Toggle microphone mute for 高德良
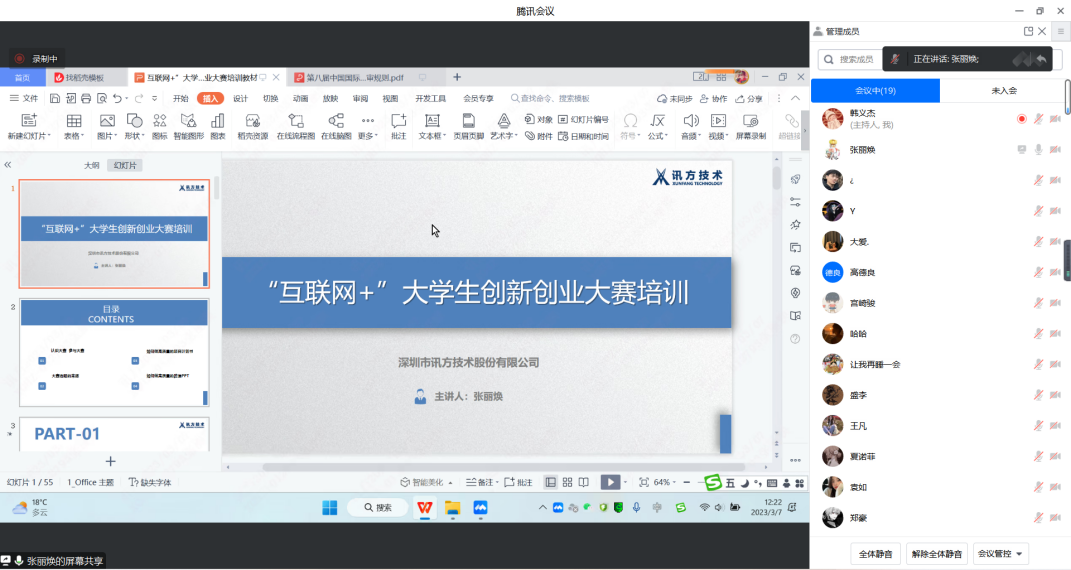 click(1039, 272)
